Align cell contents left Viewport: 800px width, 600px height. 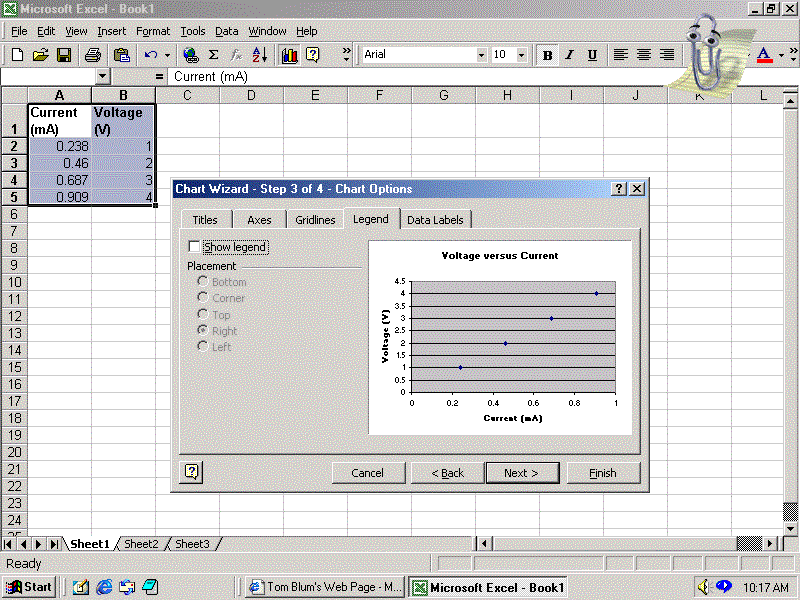(620, 55)
